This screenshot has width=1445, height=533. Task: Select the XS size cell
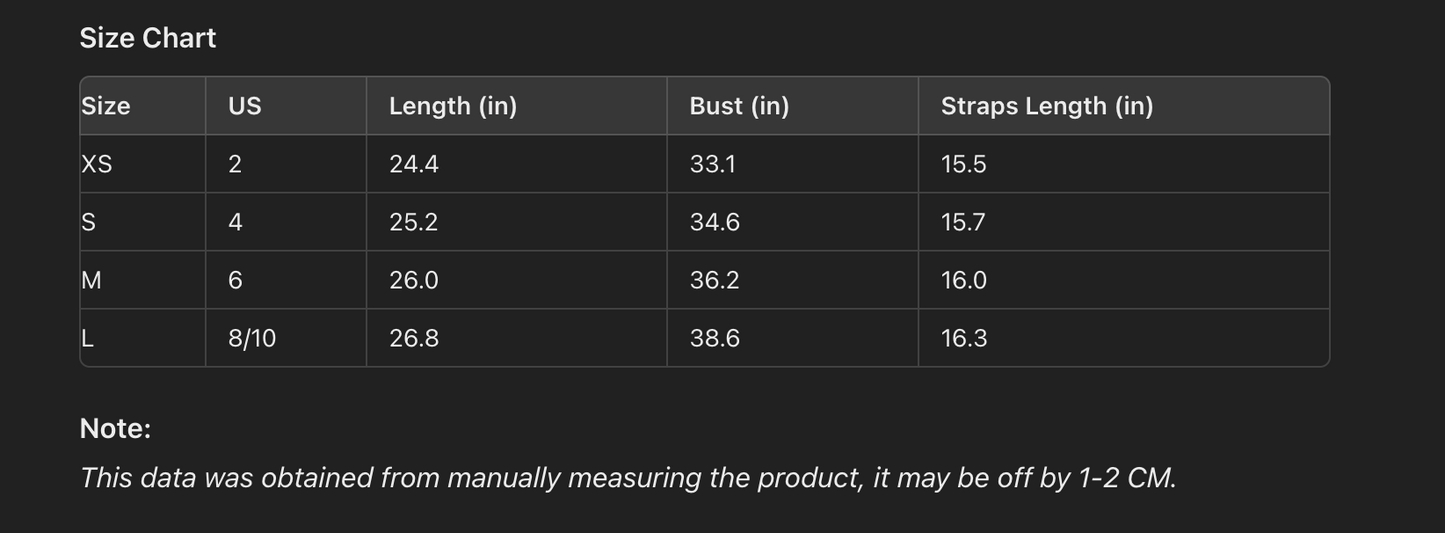click(x=97, y=164)
